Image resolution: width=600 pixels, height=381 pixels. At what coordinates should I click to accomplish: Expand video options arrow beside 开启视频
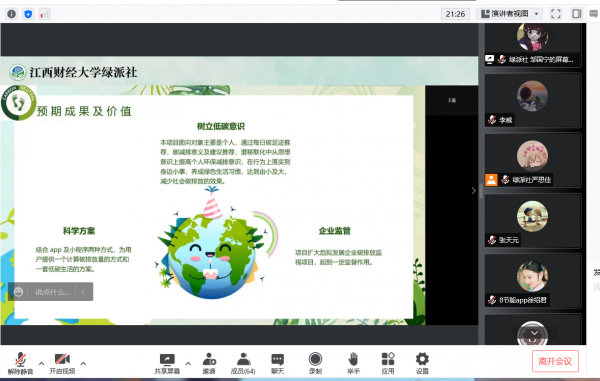[83, 363]
